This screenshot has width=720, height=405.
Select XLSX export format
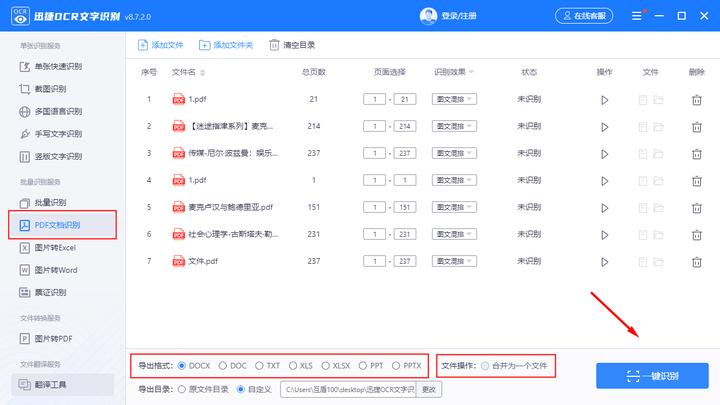pyautogui.click(x=326, y=366)
